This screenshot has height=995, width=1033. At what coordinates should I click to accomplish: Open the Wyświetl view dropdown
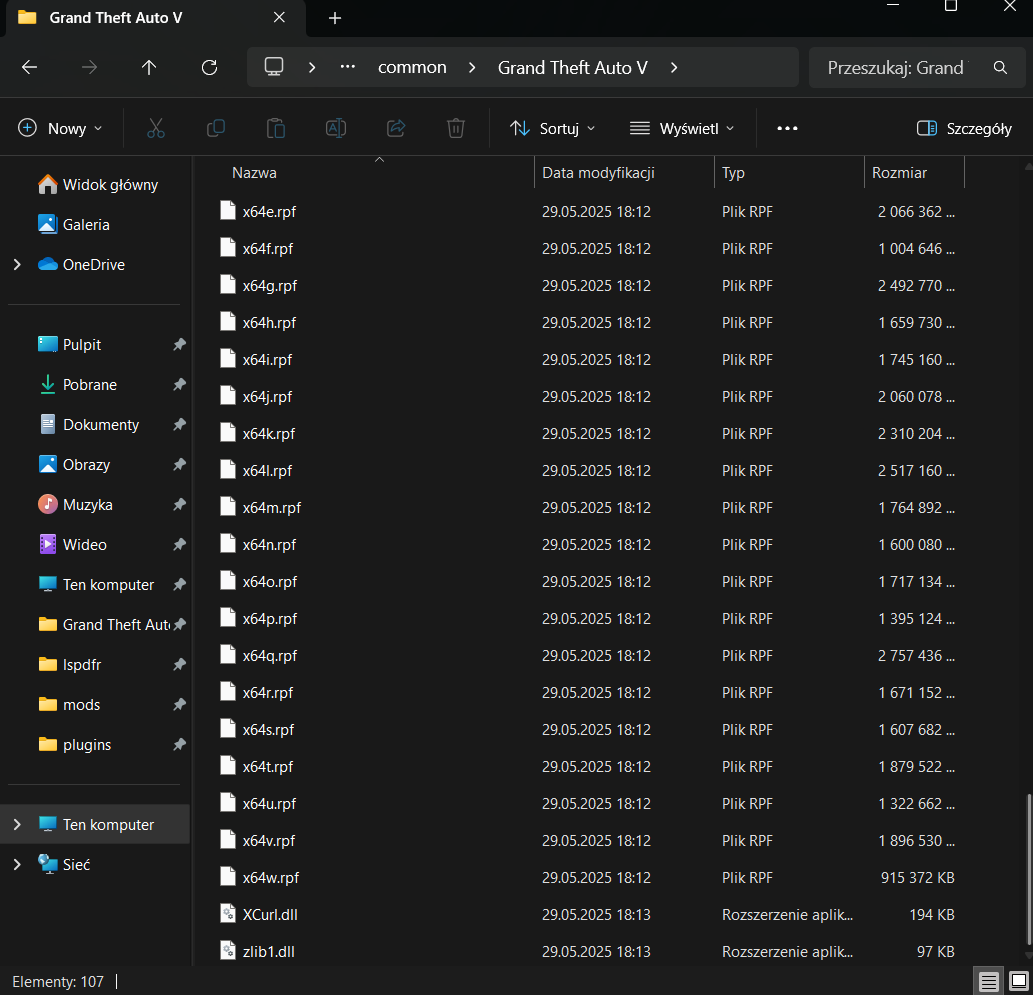[682, 128]
